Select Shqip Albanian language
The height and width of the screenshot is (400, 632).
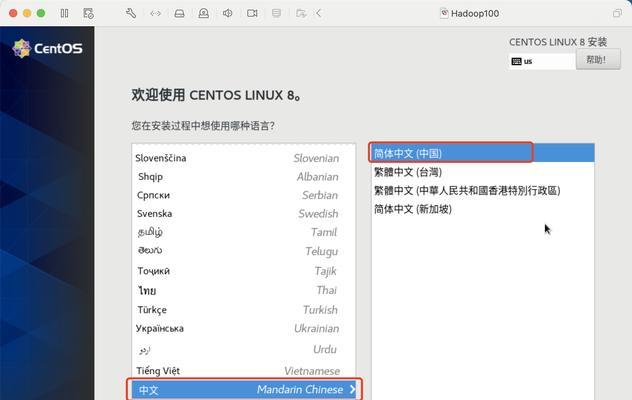click(x=243, y=177)
